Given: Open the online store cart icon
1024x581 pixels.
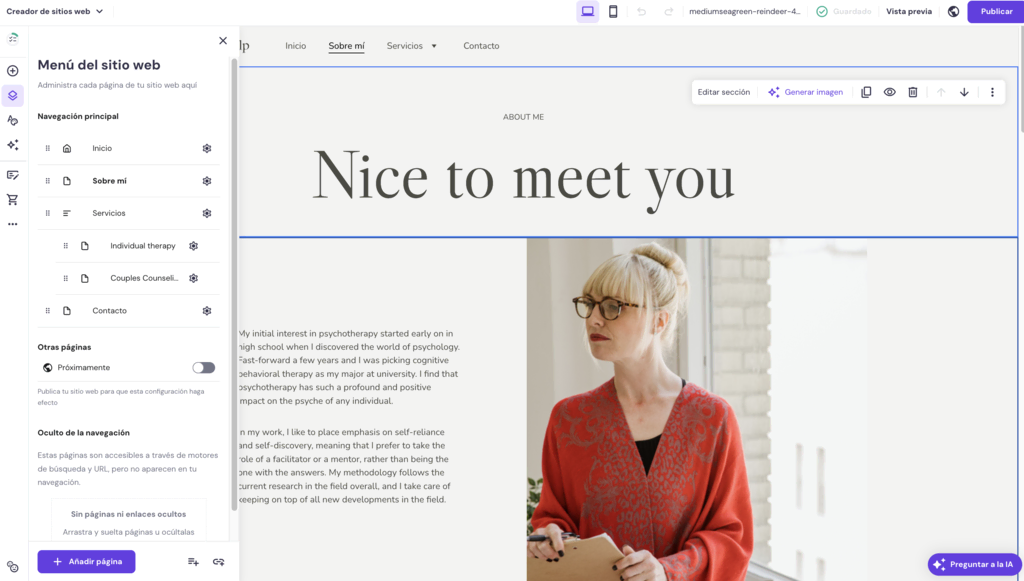Looking at the screenshot, I should point(13,199).
